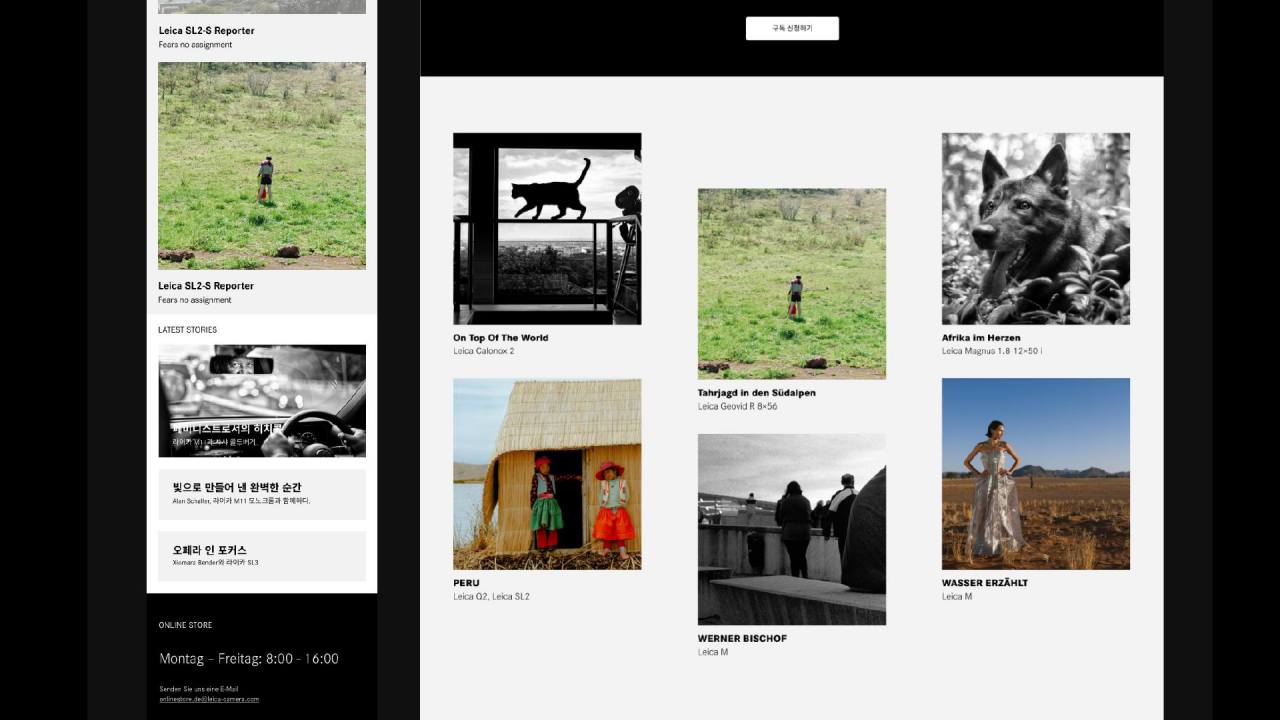The width and height of the screenshot is (1280, 720).
Task: Open the meadow photo in the center grid column
Action: coord(791,283)
